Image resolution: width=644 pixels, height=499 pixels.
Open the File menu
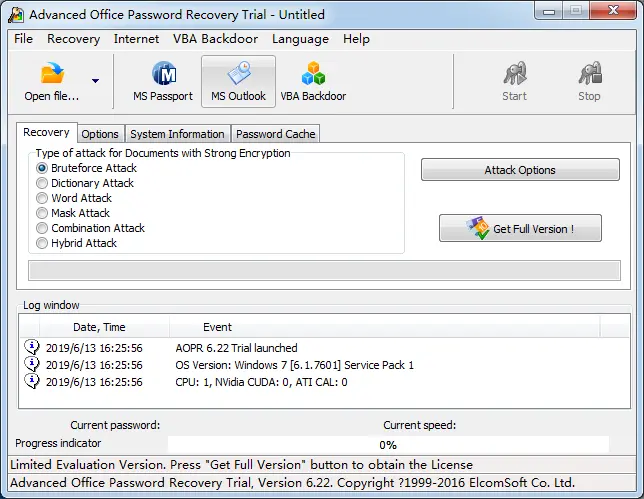pos(23,39)
